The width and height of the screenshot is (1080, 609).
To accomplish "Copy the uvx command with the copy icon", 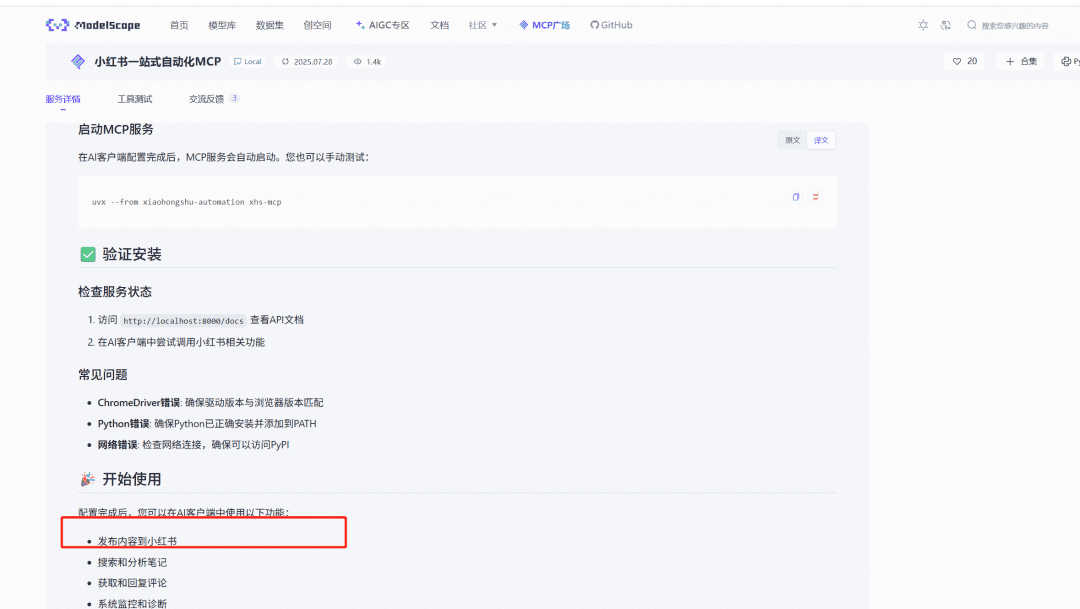I will coord(796,197).
